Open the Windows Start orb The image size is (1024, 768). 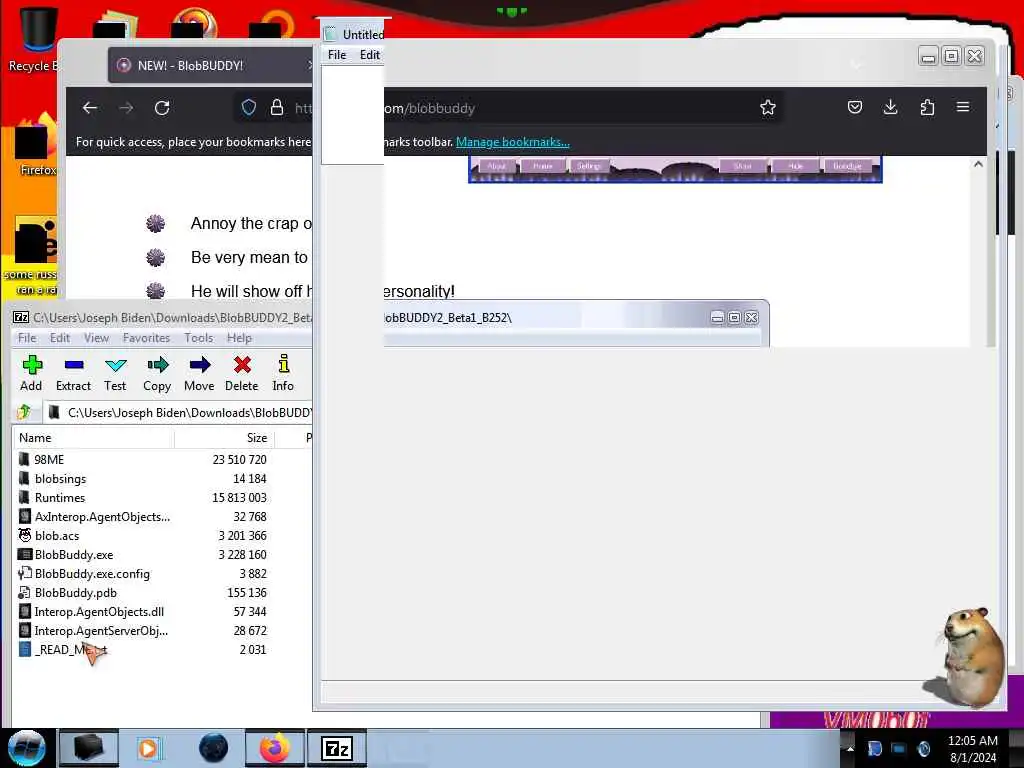26,748
